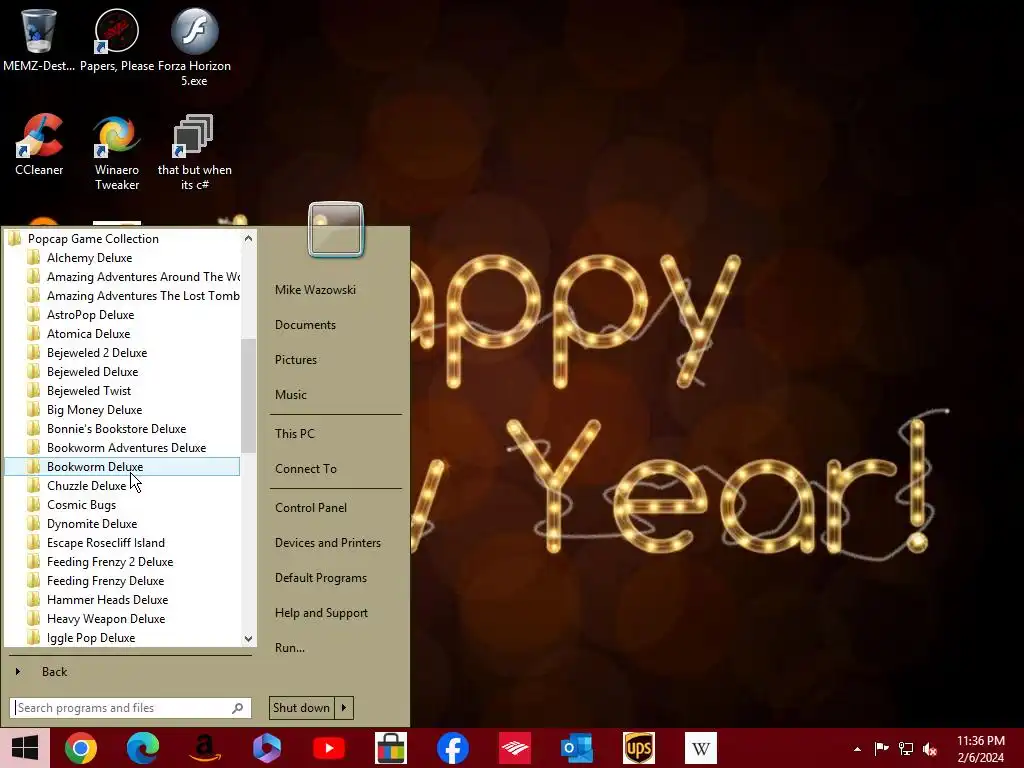The width and height of the screenshot is (1024, 768).
Task: Open the Outlook taskbar icon
Action: click(x=577, y=748)
